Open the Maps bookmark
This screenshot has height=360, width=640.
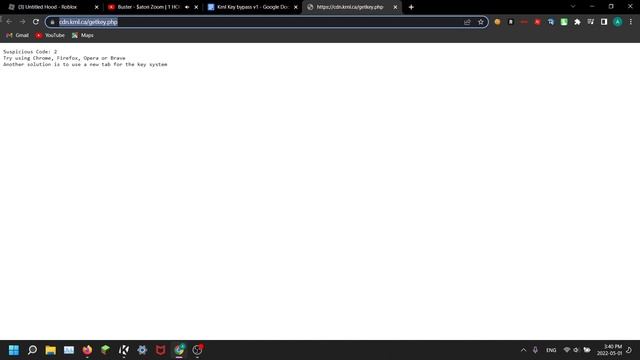click(x=83, y=36)
